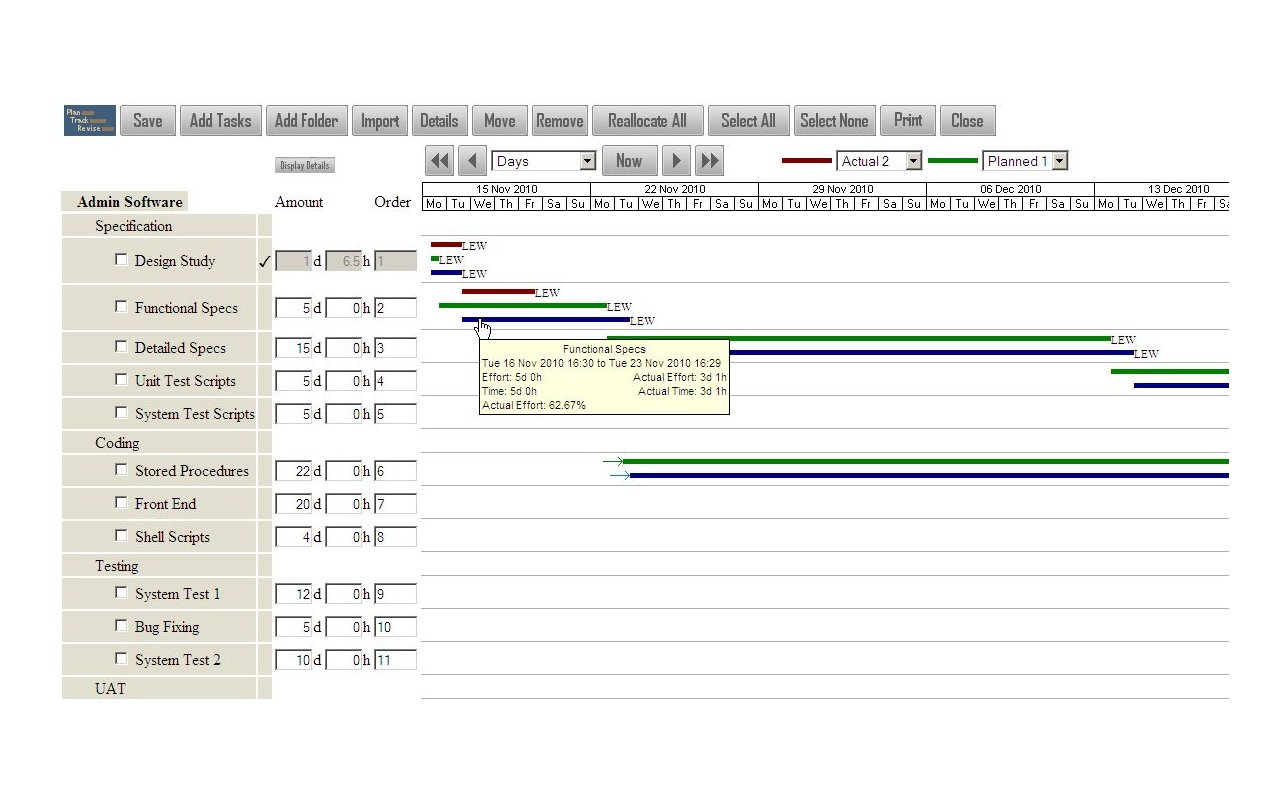Jump forward with double-right arrow
Image resolution: width=1280 pixels, height=800 pixels.
click(x=709, y=161)
